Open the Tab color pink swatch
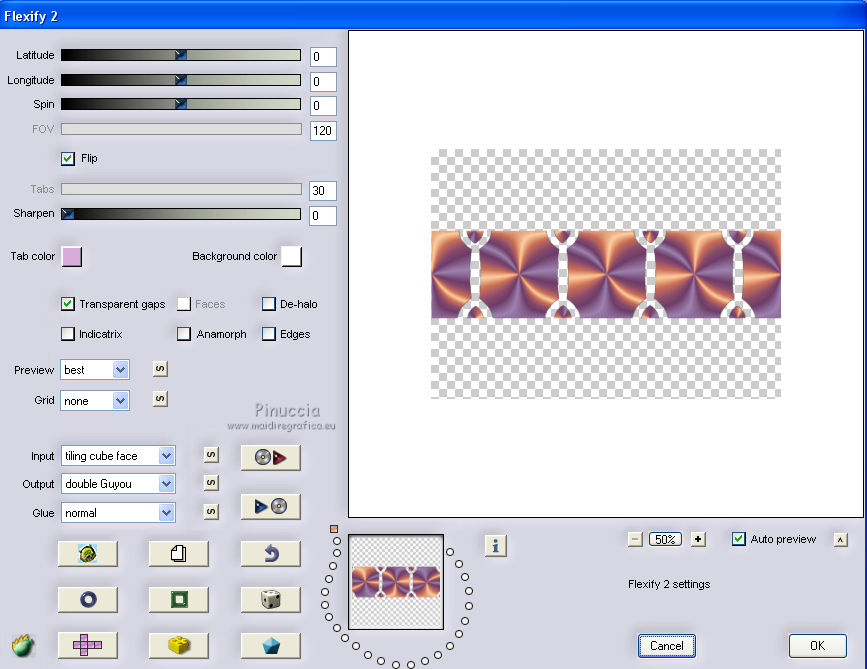This screenshot has width=867, height=669. (72, 257)
